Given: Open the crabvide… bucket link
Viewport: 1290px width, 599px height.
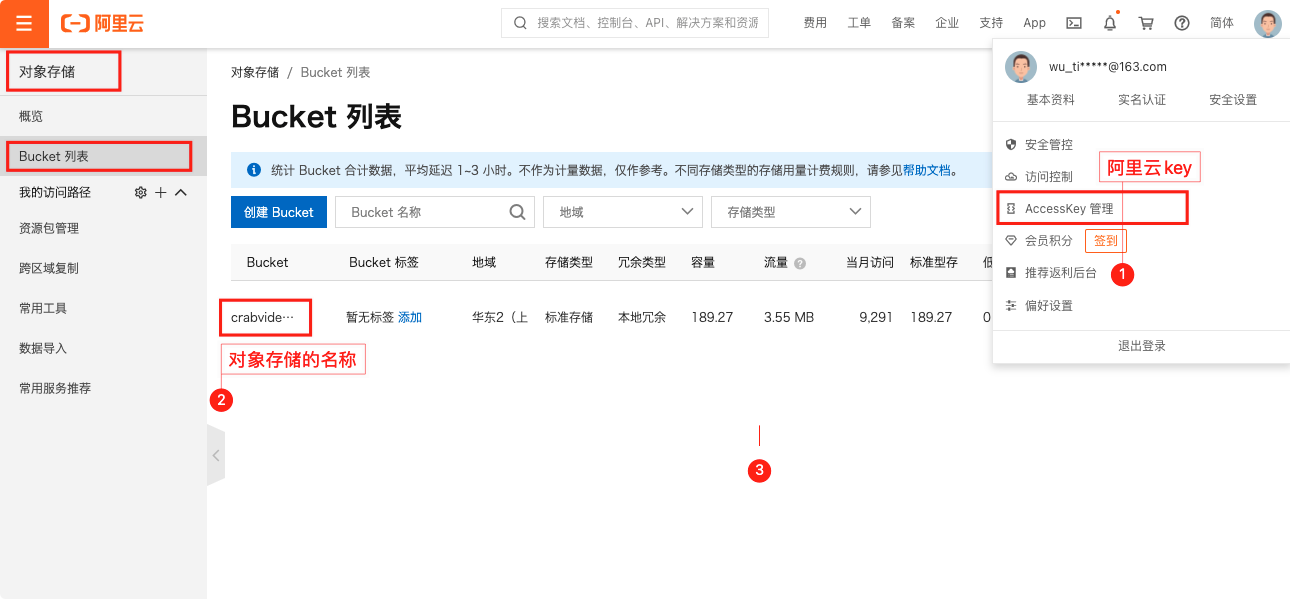Looking at the screenshot, I should (x=263, y=317).
